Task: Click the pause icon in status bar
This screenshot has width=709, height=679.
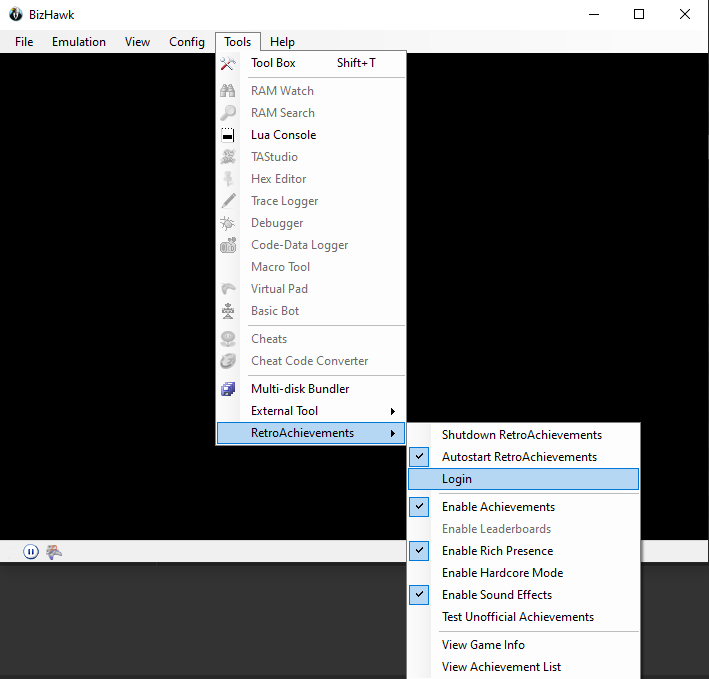Action: 31,552
